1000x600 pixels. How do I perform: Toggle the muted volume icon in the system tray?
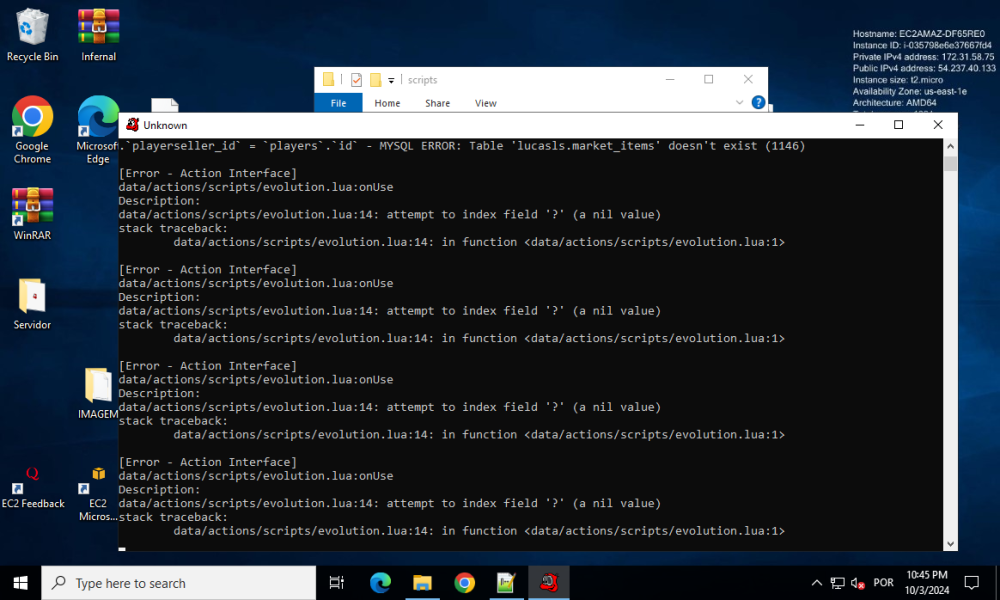click(857, 583)
